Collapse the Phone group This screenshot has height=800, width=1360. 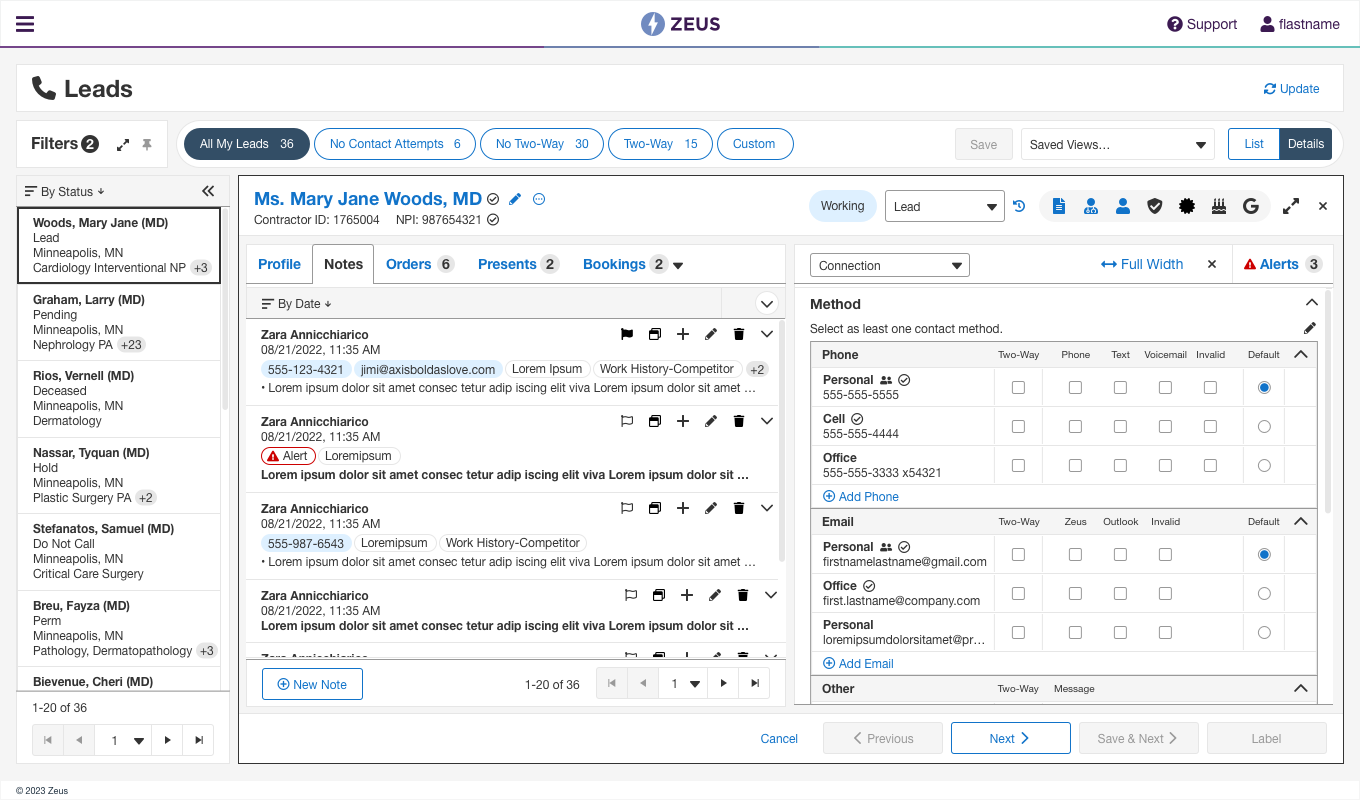point(1301,354)
